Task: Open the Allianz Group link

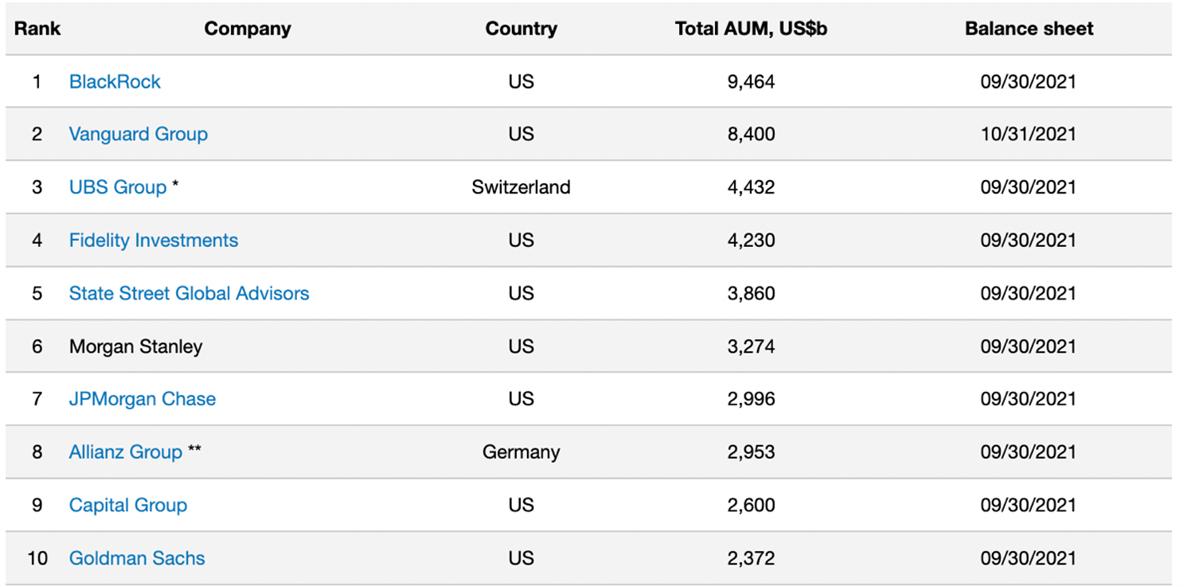Action: click(125, 452)
